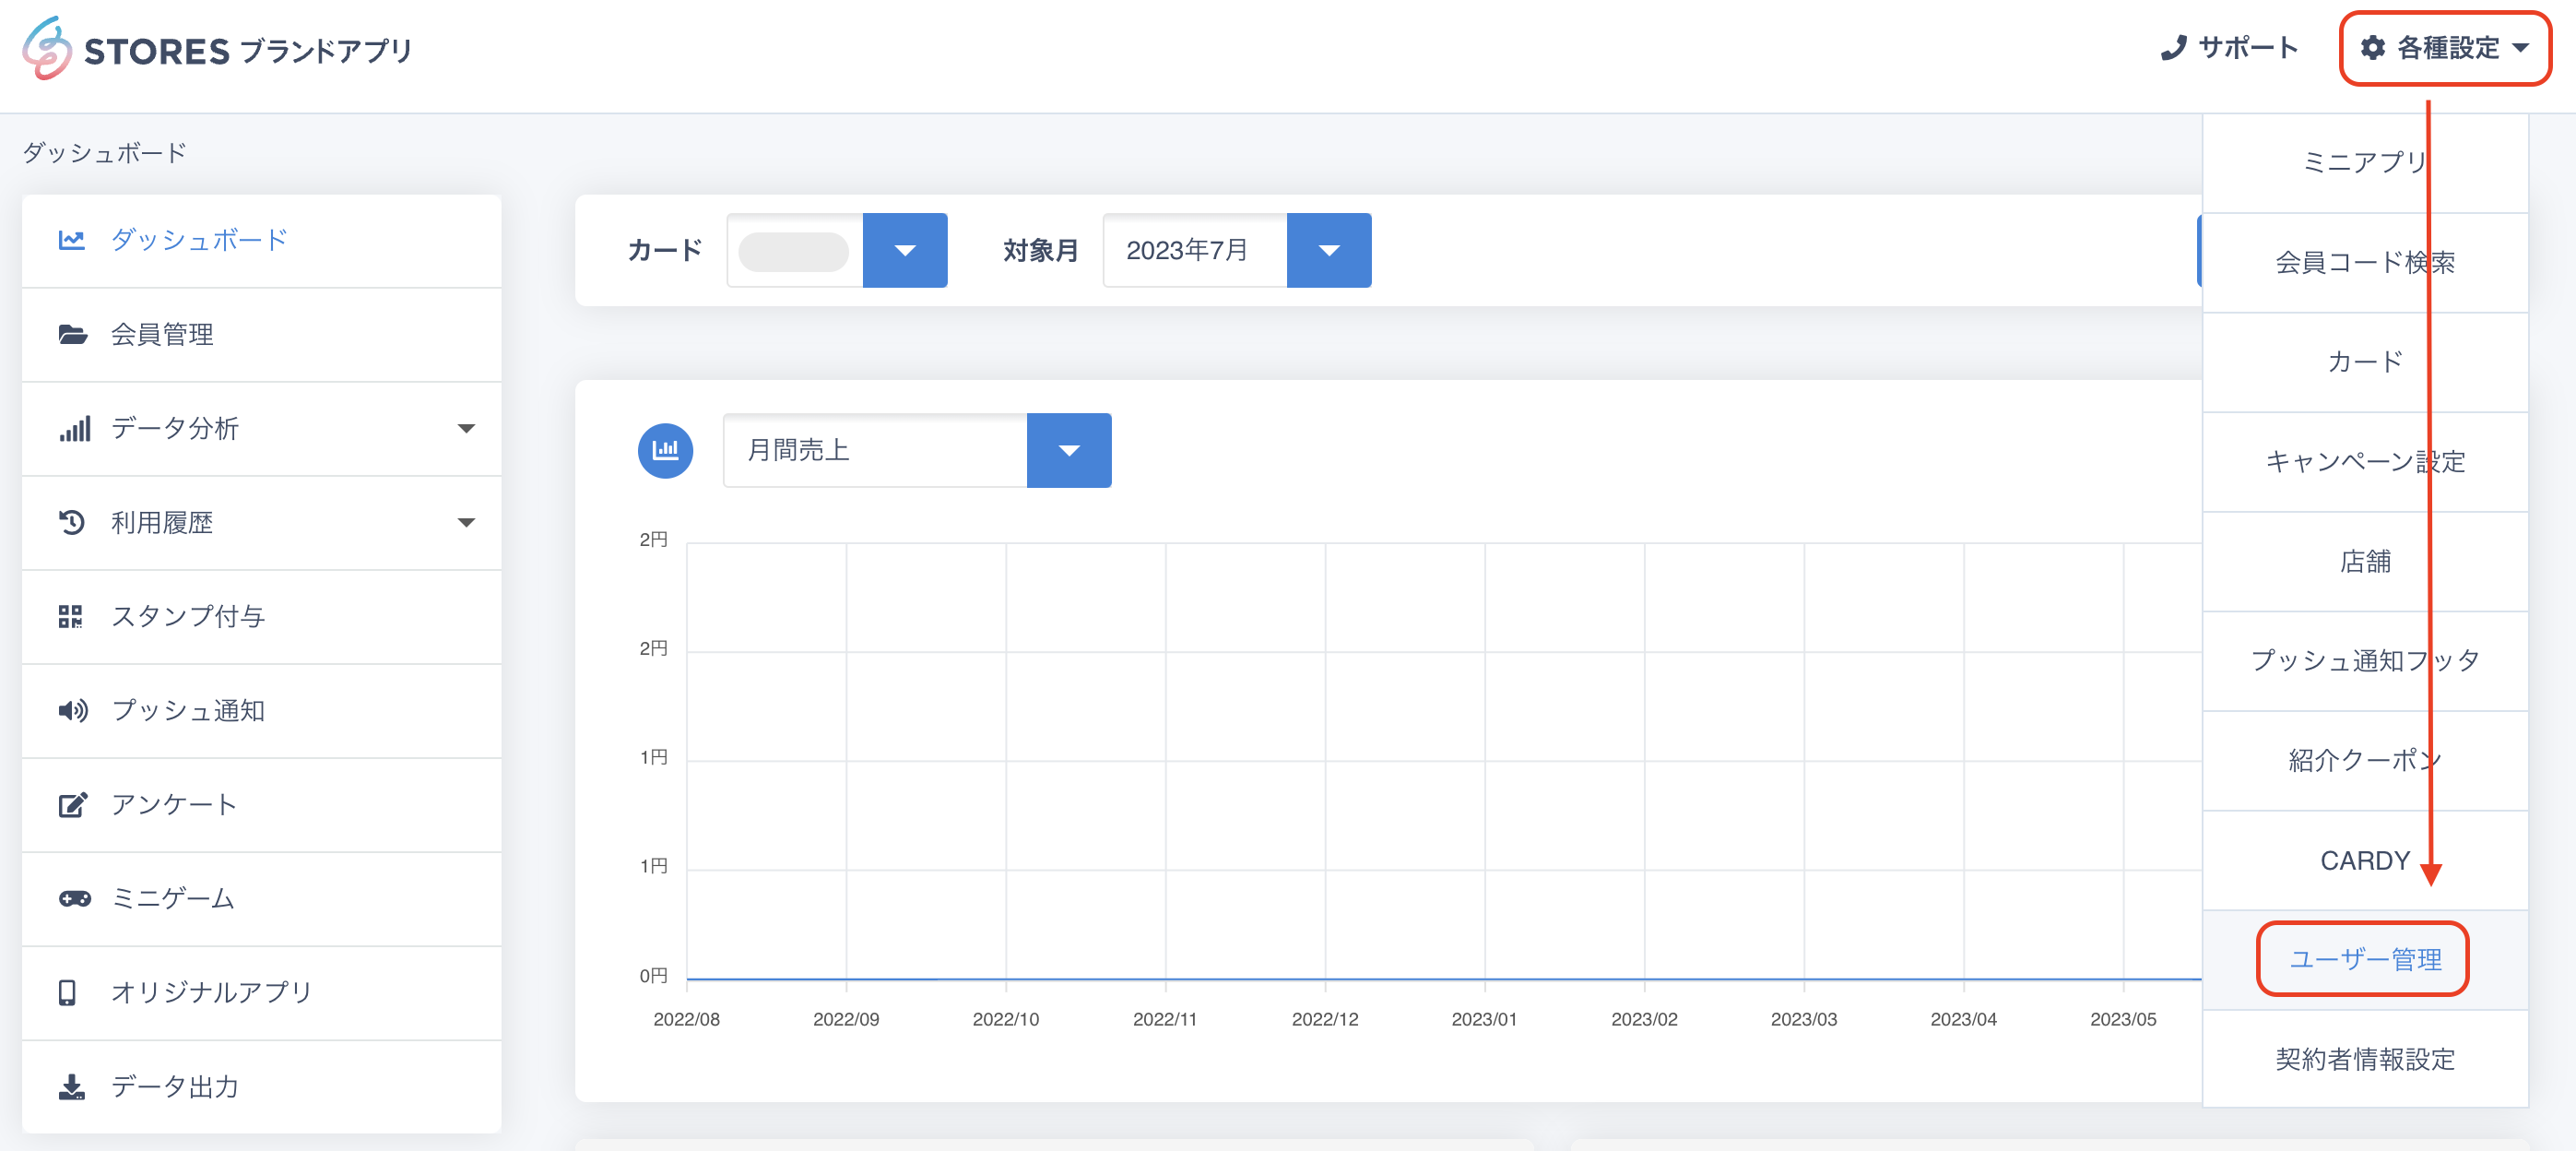Select 会員コード検索 in settings menu

point(2364,262)
